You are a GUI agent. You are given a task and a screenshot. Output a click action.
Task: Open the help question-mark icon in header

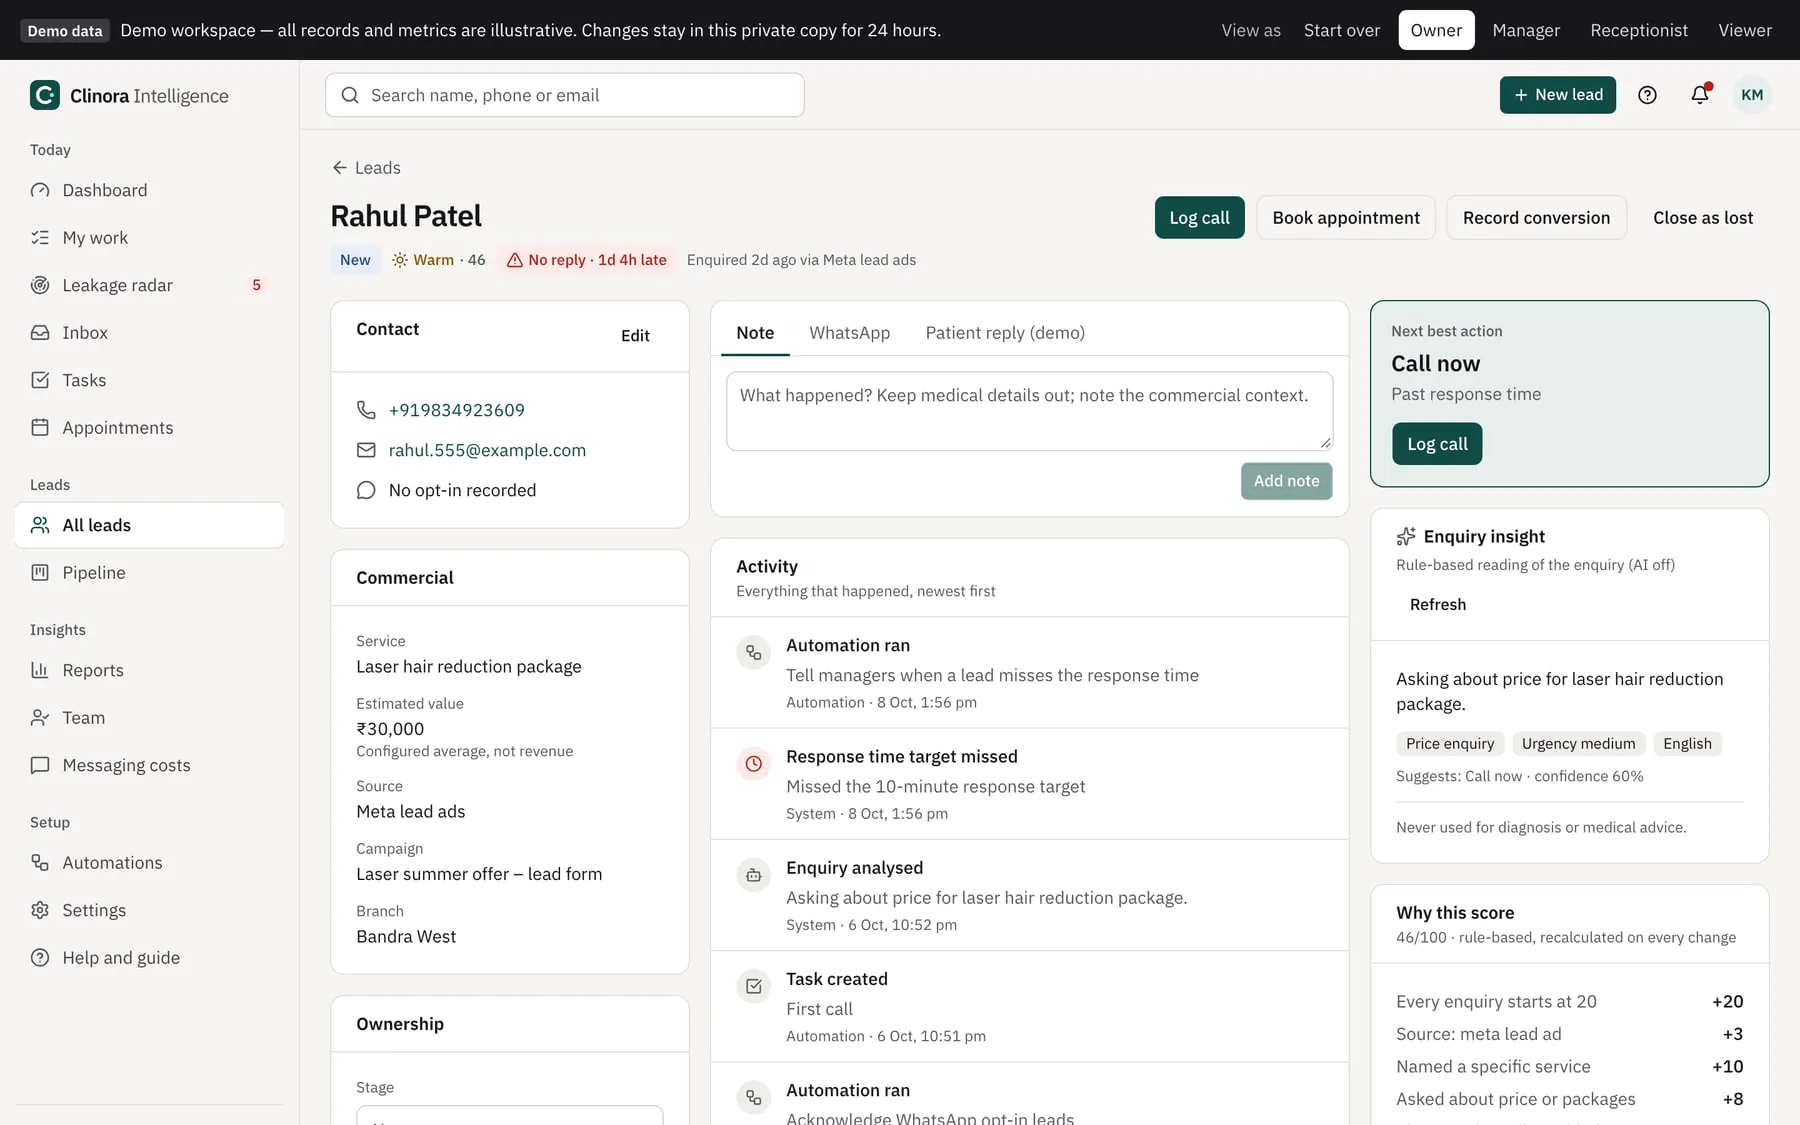pos(1647,95)
